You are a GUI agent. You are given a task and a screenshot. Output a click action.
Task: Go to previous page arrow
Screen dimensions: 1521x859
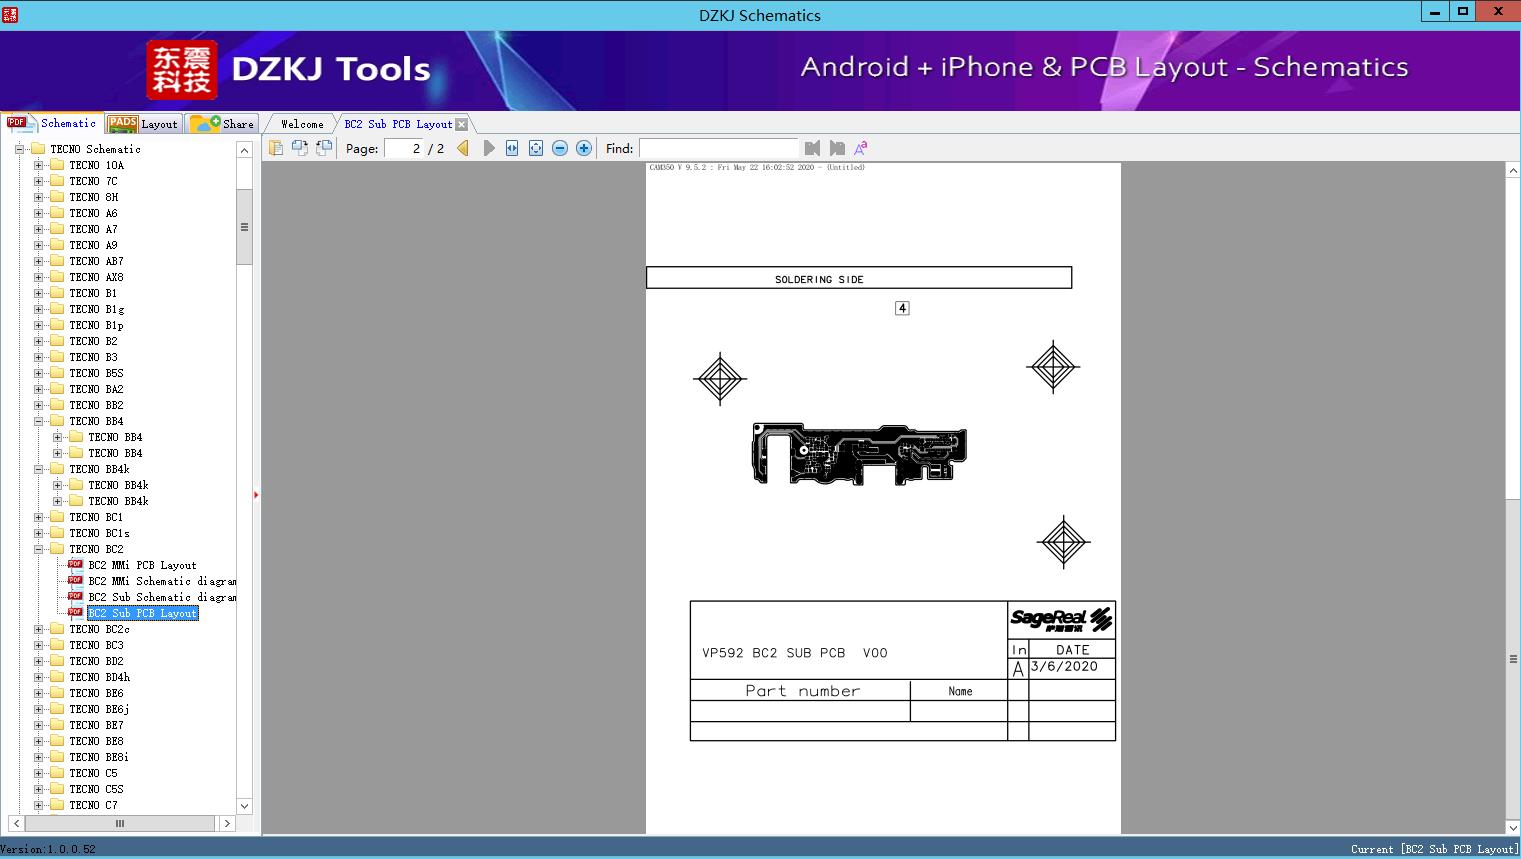click(463, 148)
